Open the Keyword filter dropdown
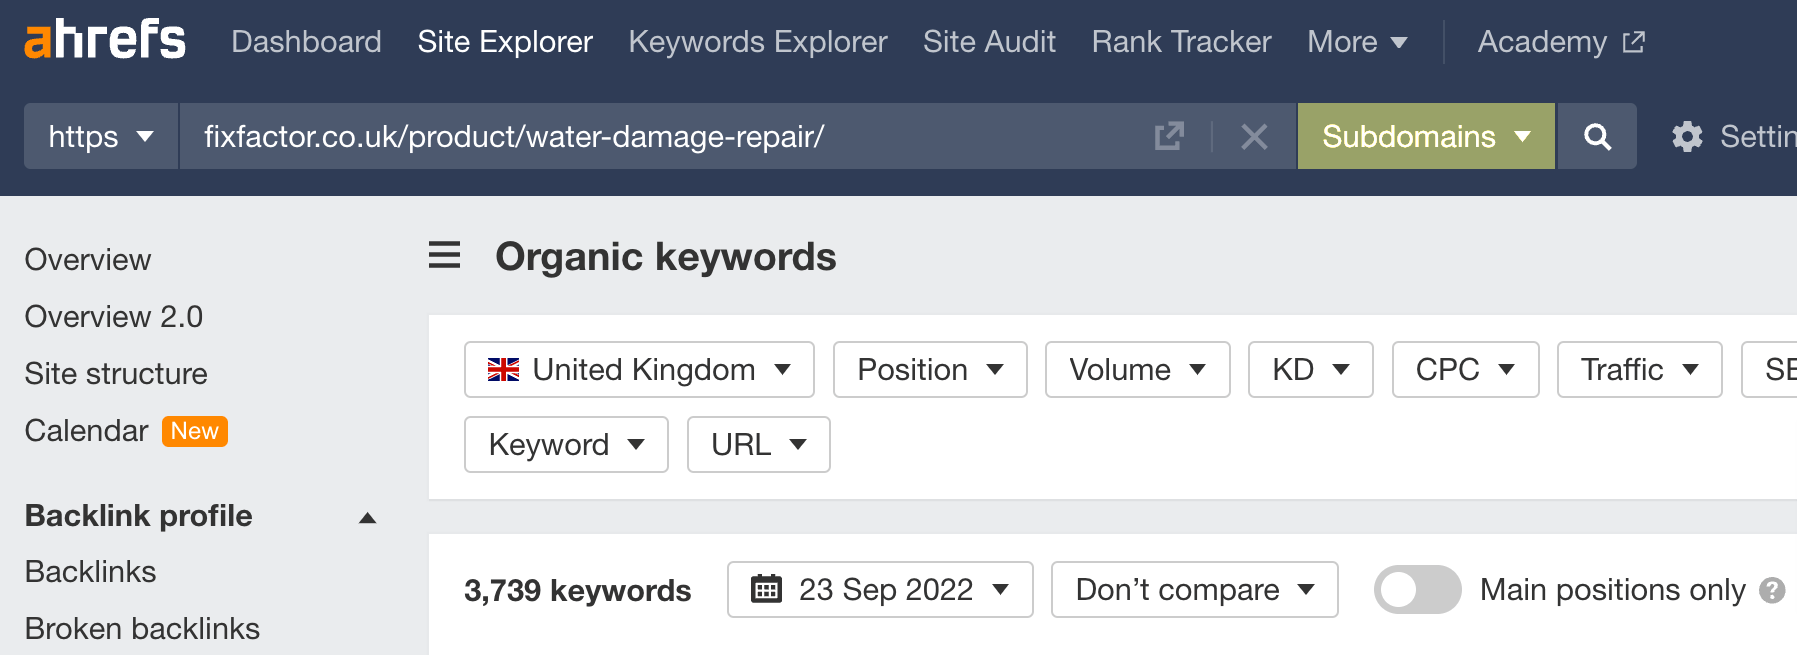Screen dimensions: 1797x655 coord(566,444)
